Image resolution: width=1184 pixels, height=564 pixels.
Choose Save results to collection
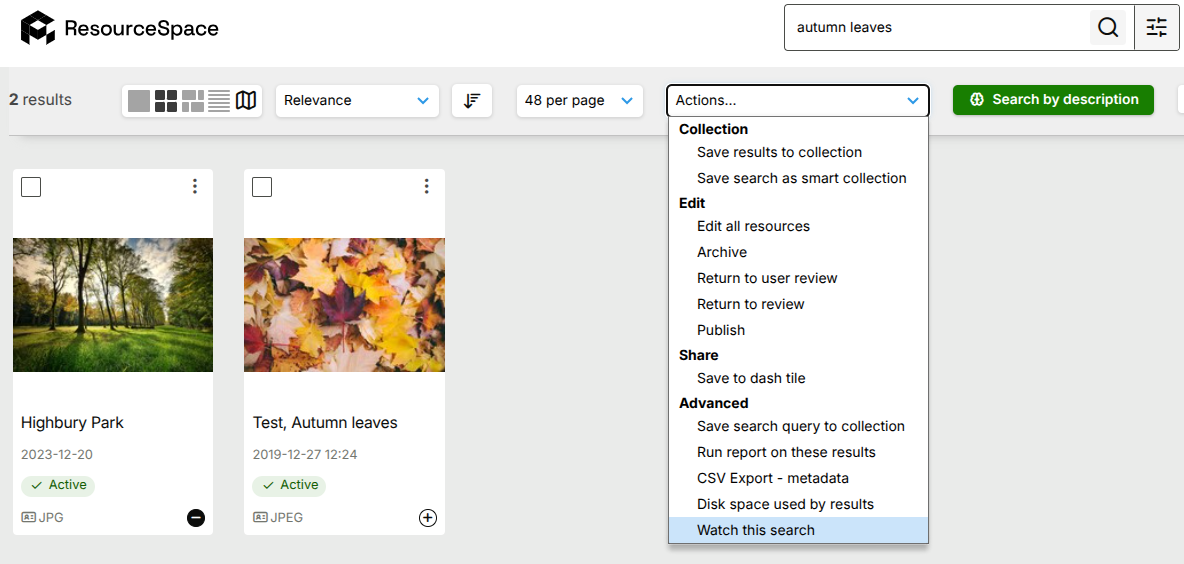[798, 153]
